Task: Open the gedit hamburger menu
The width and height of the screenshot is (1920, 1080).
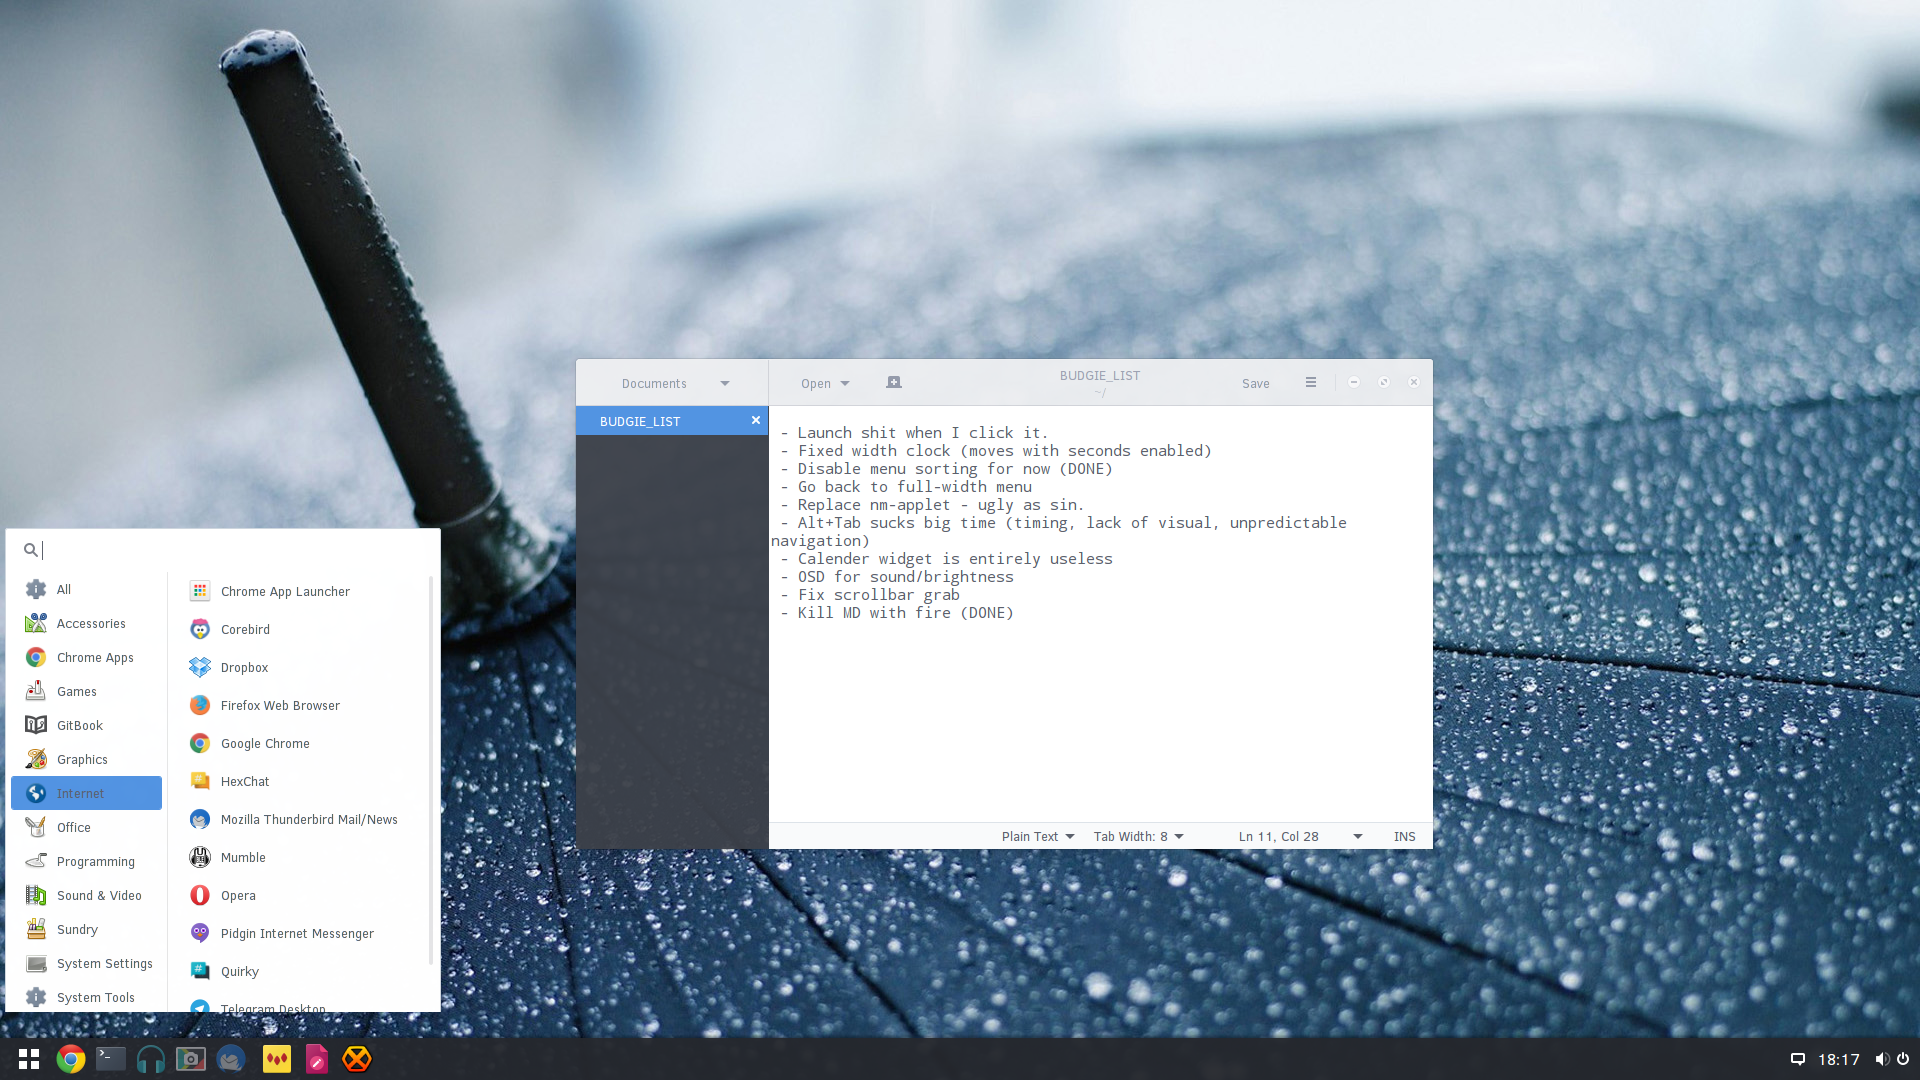Action: point(1311,383)
